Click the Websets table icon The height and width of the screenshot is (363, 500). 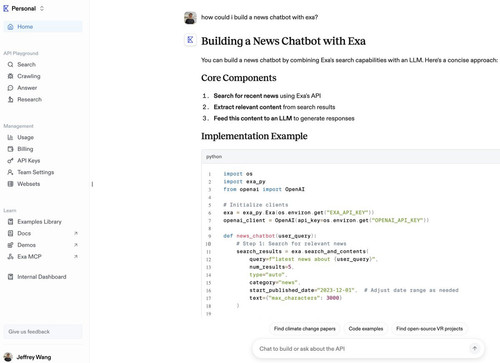pyautogui.click(x=10, y=184)
